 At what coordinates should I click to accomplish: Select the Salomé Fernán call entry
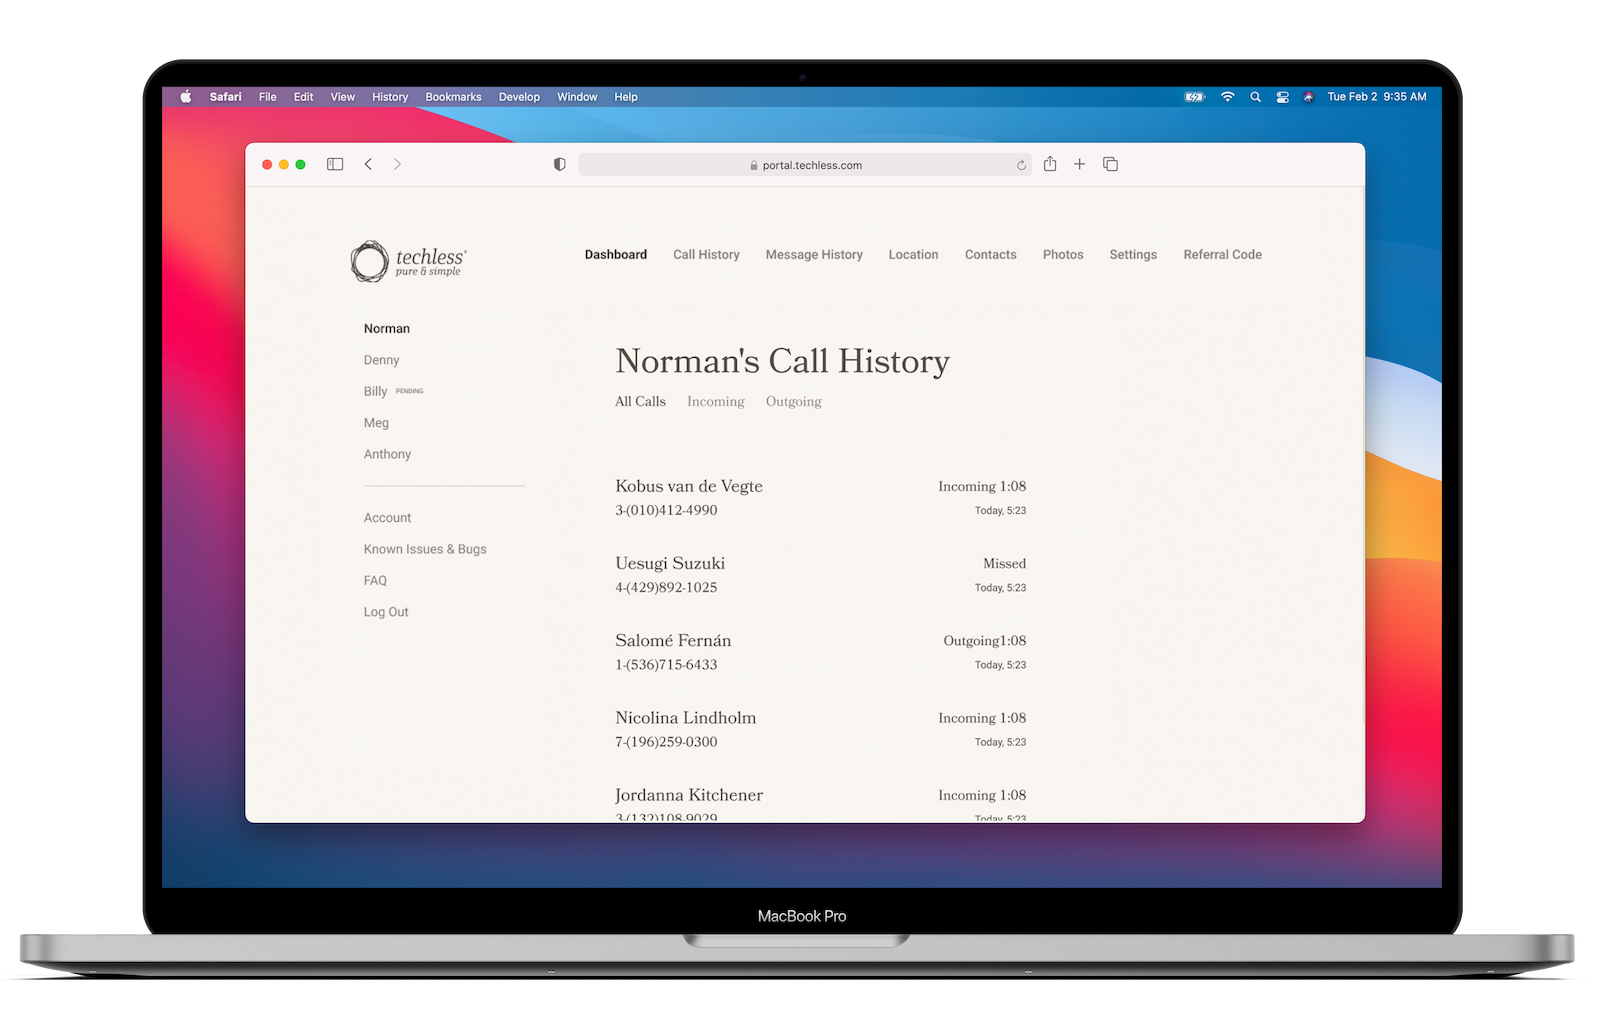[x=821, y=652]
